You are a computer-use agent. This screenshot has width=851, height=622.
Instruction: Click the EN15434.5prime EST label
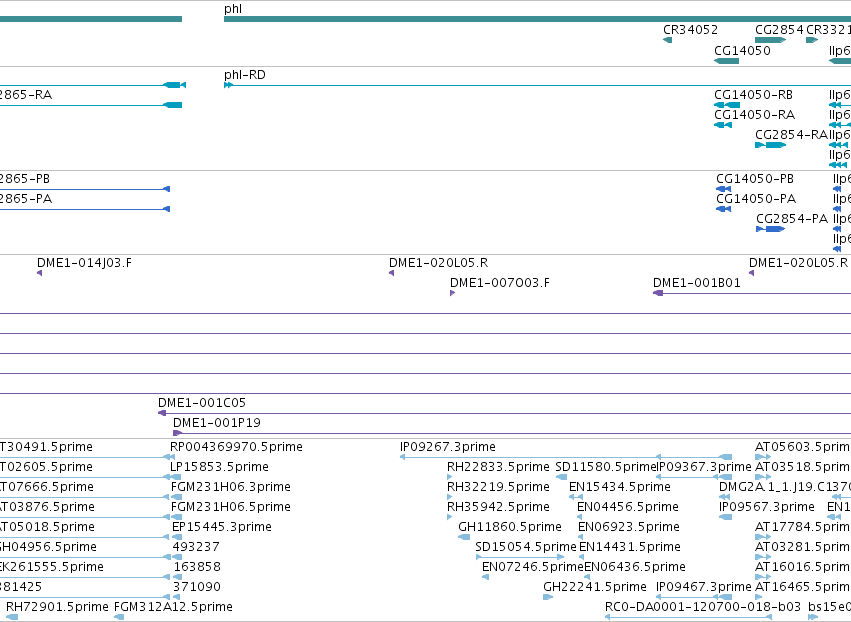[620, 487]
